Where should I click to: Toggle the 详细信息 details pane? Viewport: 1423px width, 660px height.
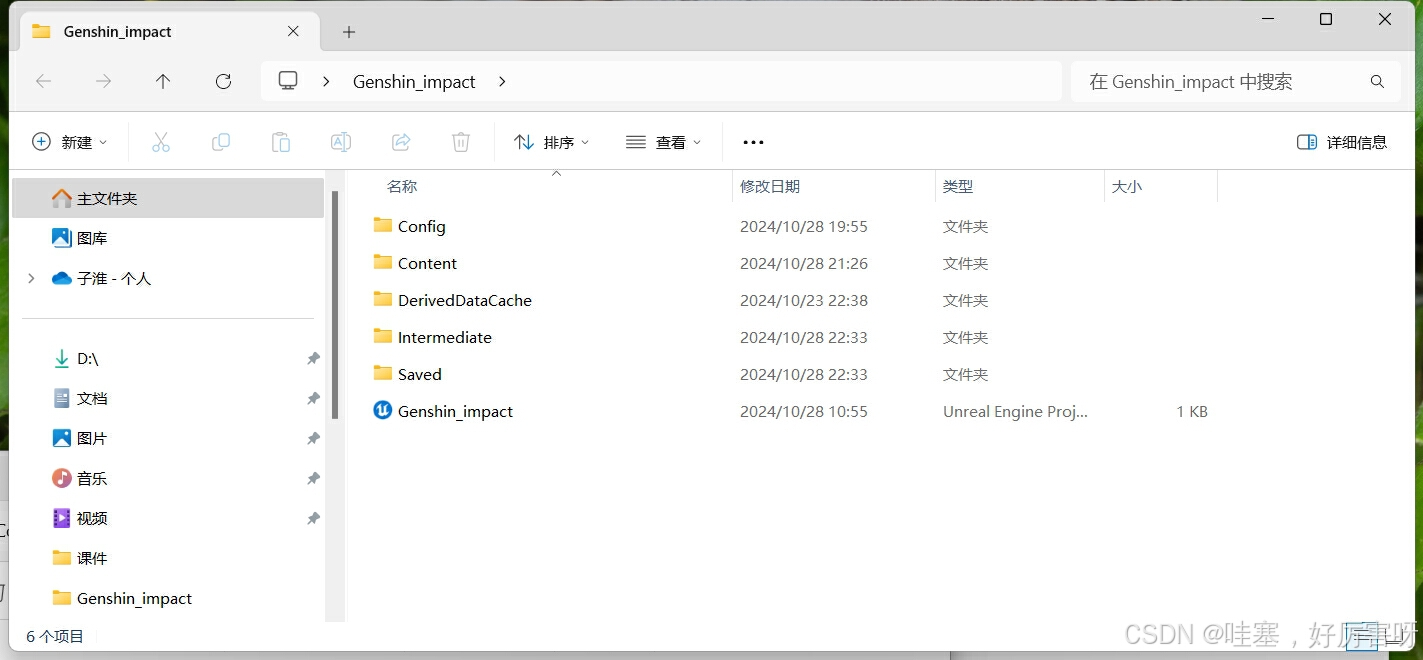tap(1341, 142)
